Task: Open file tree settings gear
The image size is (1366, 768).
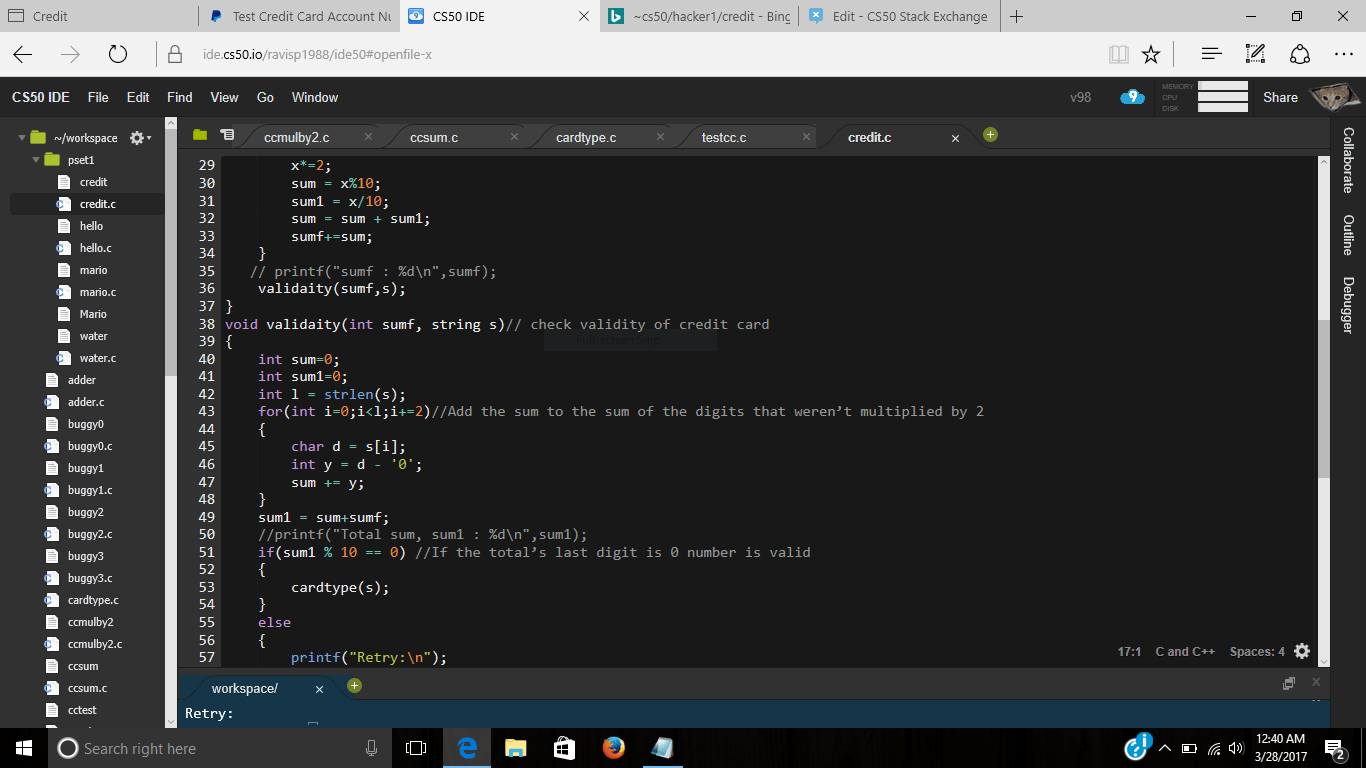Action: coord(138,138)
